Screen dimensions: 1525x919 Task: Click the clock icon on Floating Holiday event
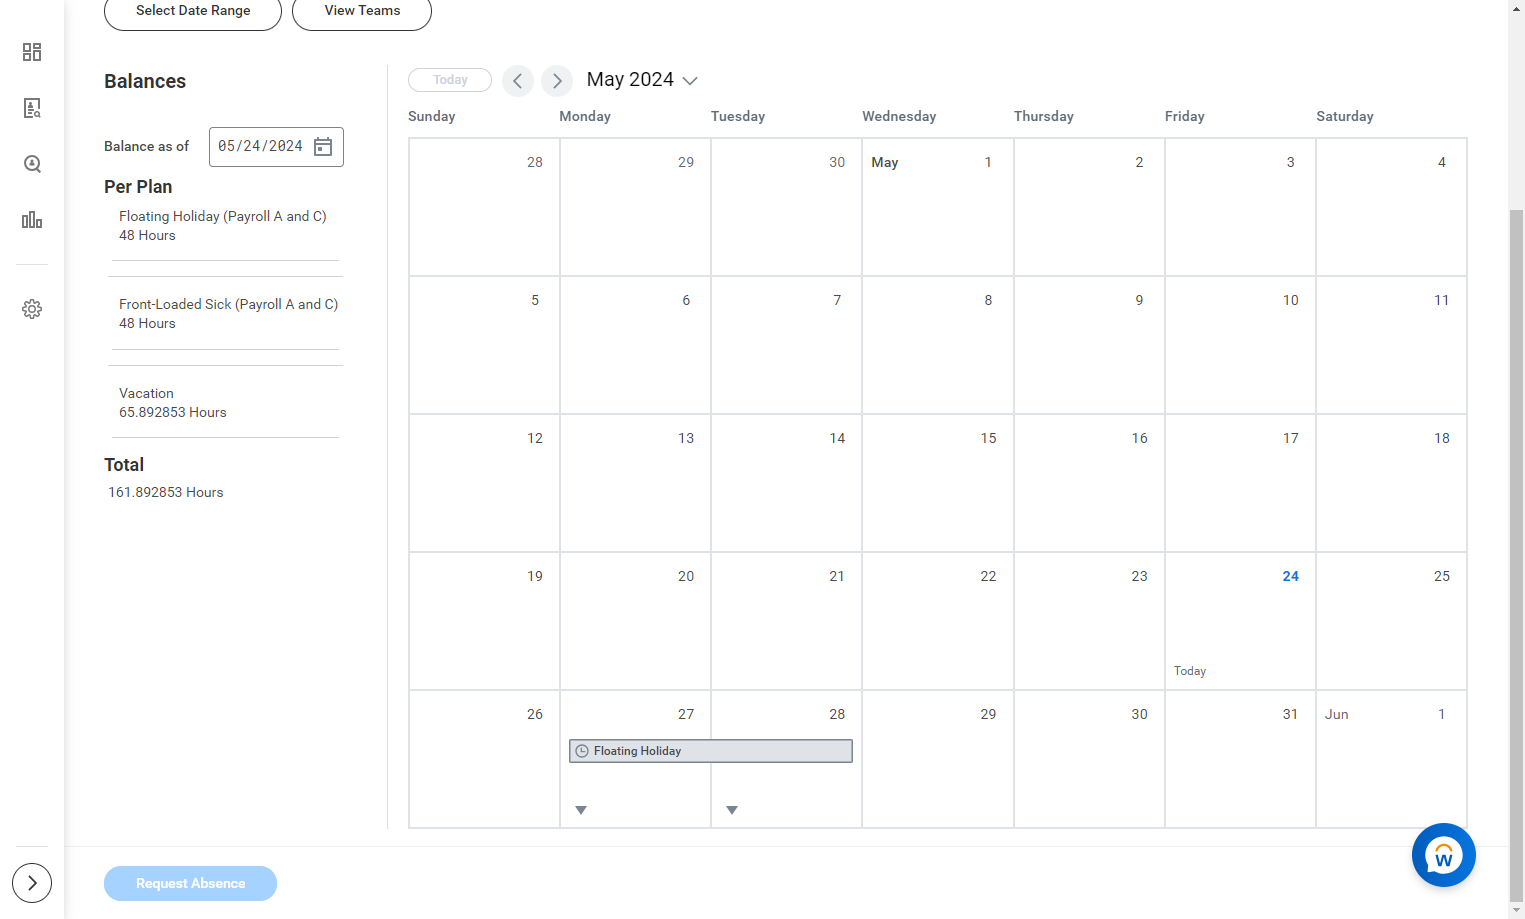pyautogui.click(x=582, y=751)
